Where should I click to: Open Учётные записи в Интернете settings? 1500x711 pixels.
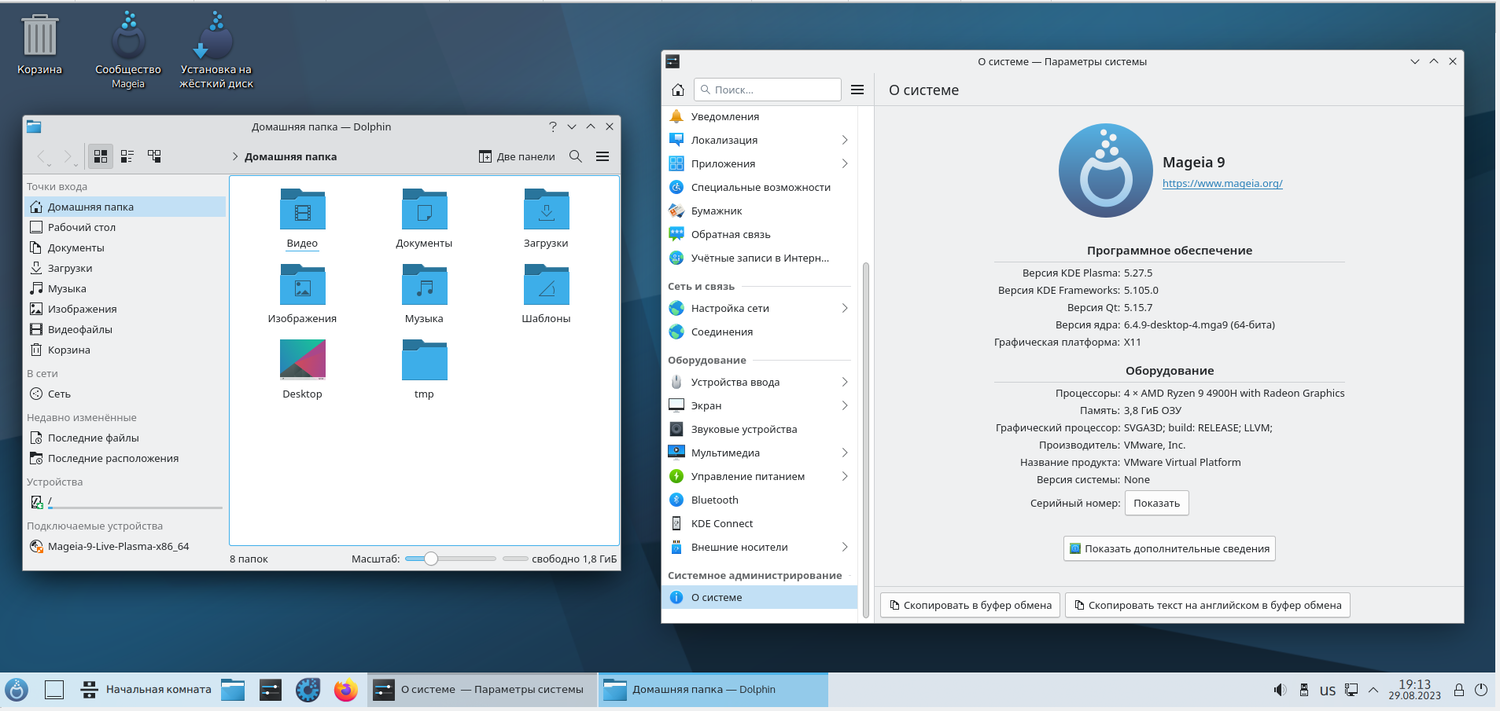pyautogui.click(x=759, y=258)
